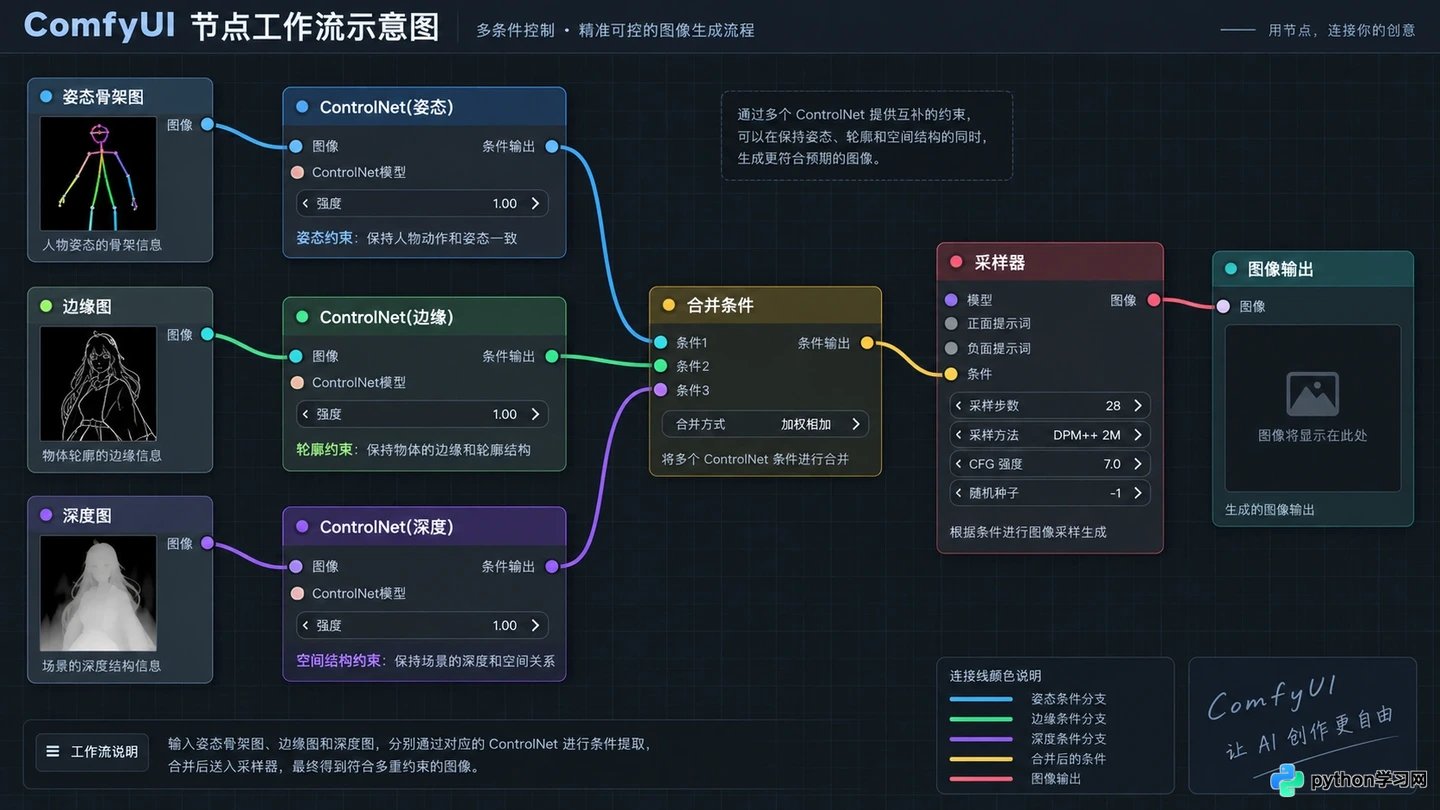Toggle the title dot of 合并条件 node

(x=669, y=305)
